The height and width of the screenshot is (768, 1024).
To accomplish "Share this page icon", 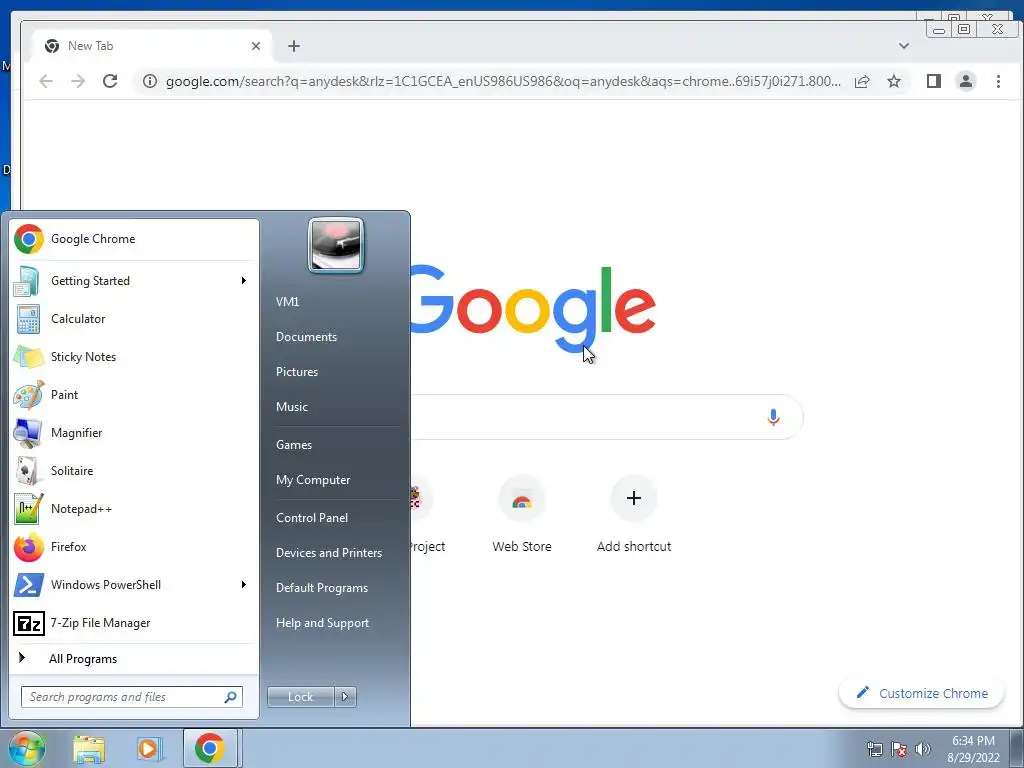I will [862, 81].
